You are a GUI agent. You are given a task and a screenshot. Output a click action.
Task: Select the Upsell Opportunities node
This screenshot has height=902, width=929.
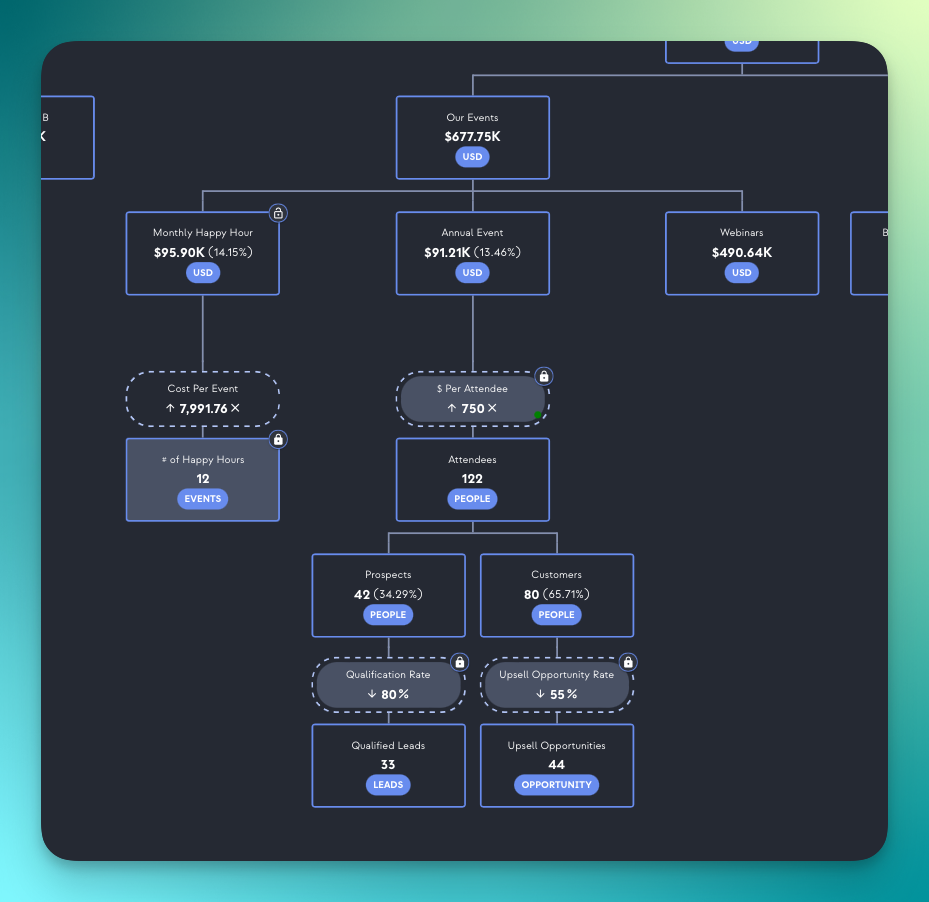pos(556,765)
